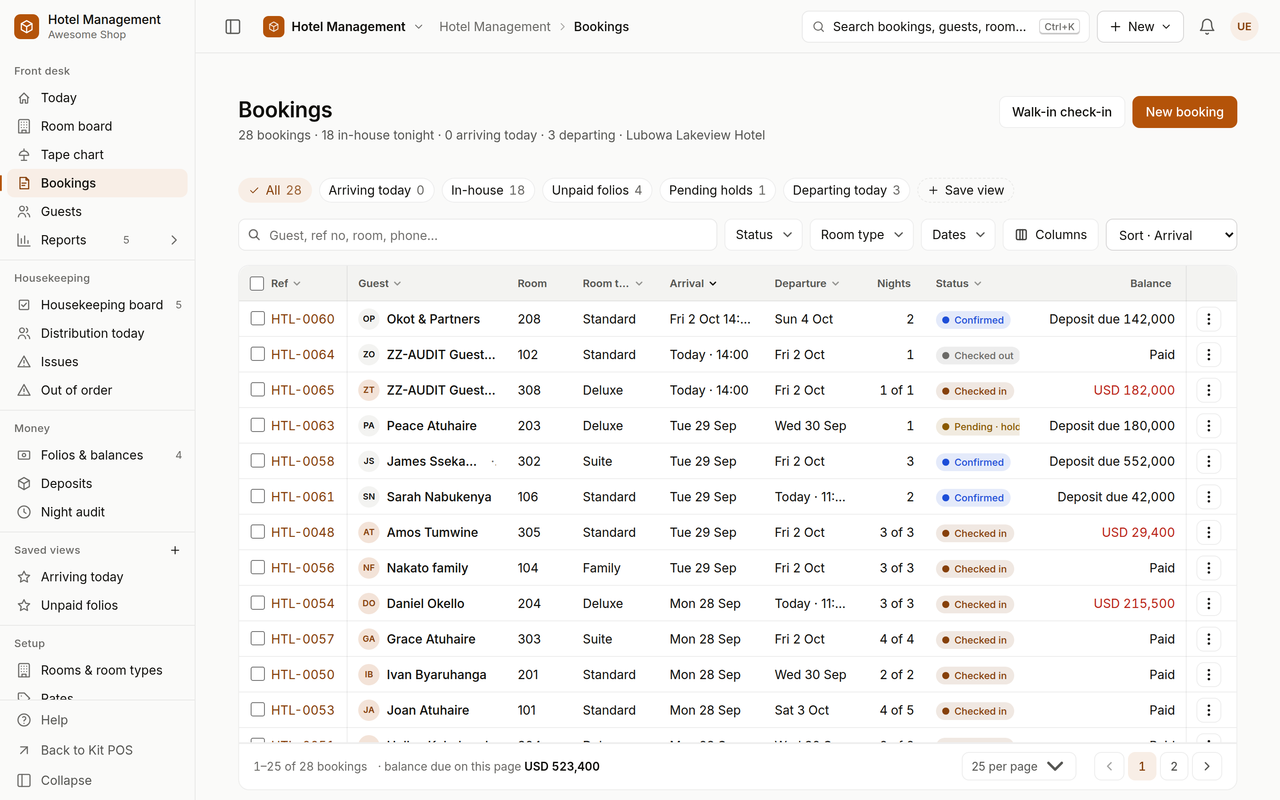Open row actions menu for HTL-0060
Image resolution: width=1280 pixels, height=800 pixels.
click(x=1209, y=319)
